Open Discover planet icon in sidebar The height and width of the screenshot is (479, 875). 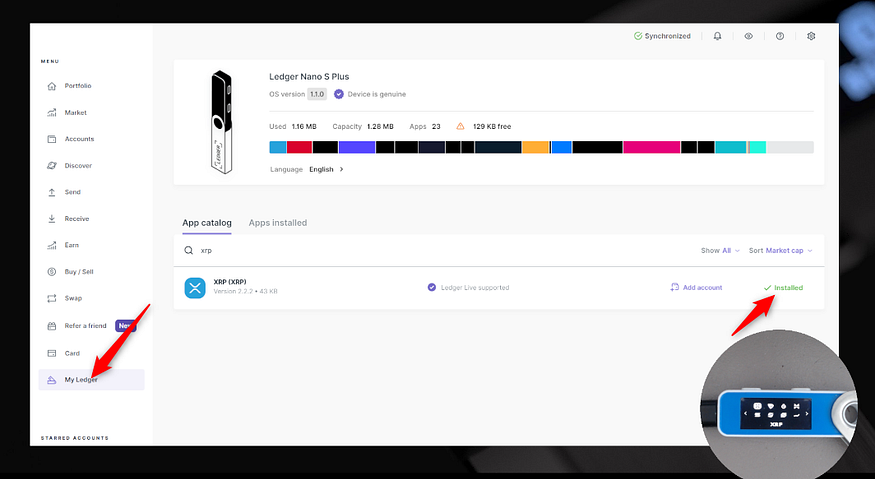point(52,166)
